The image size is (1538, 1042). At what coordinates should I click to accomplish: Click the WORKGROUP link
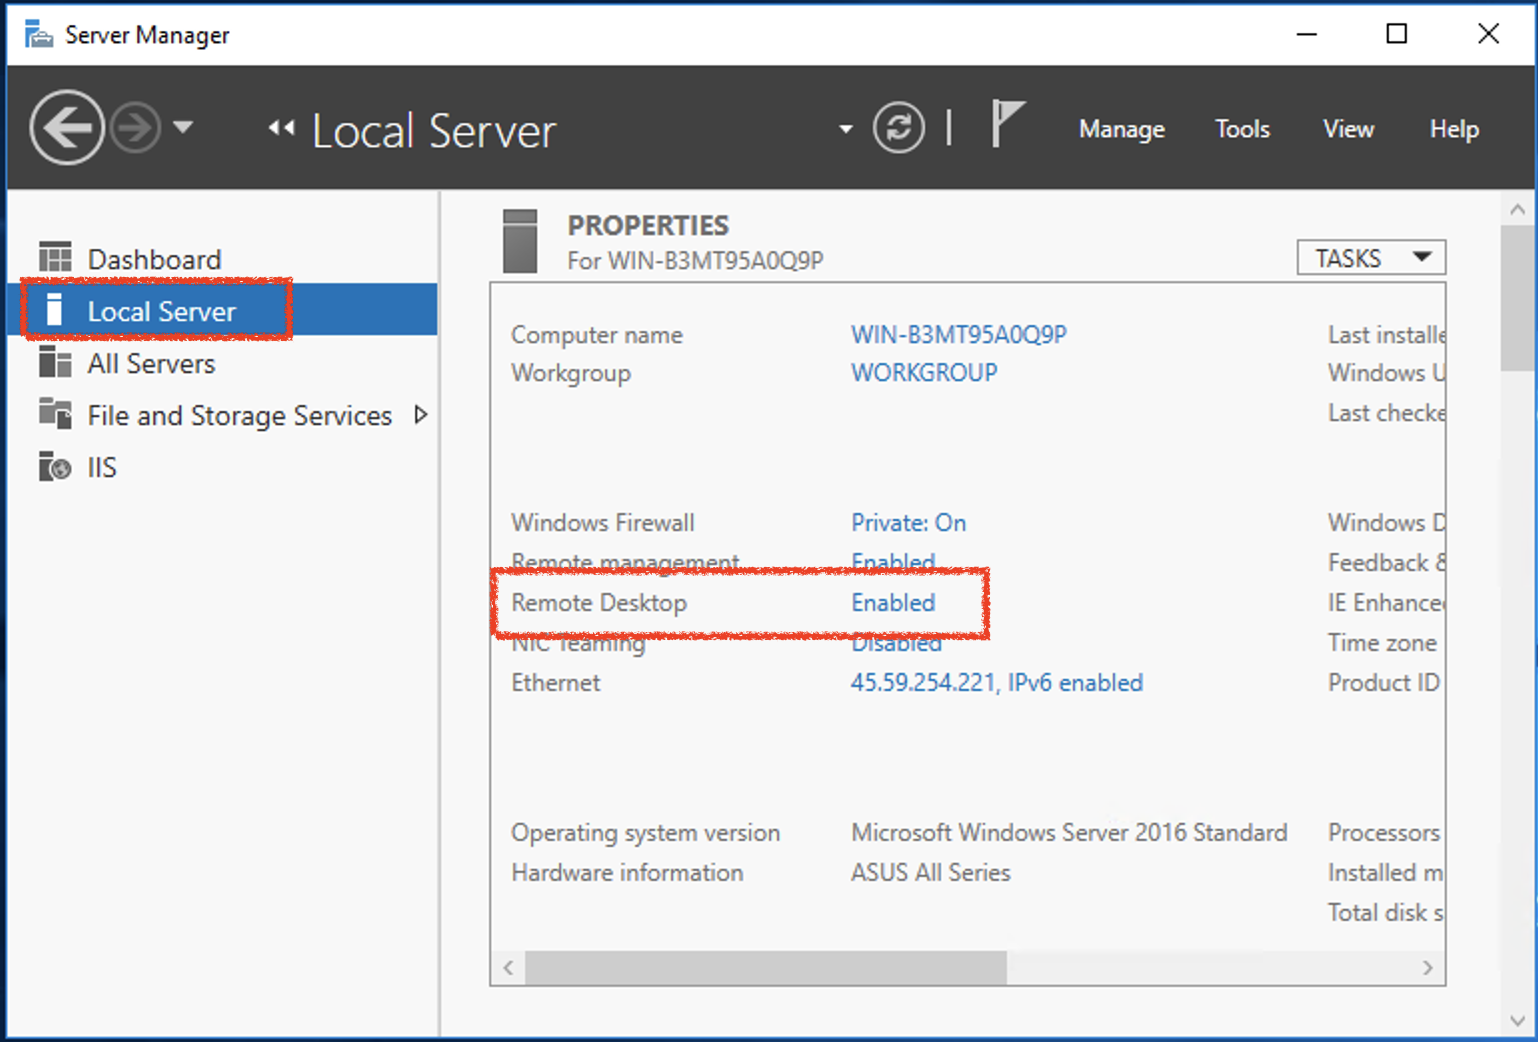pyautogui.click(x=924, y=372)
